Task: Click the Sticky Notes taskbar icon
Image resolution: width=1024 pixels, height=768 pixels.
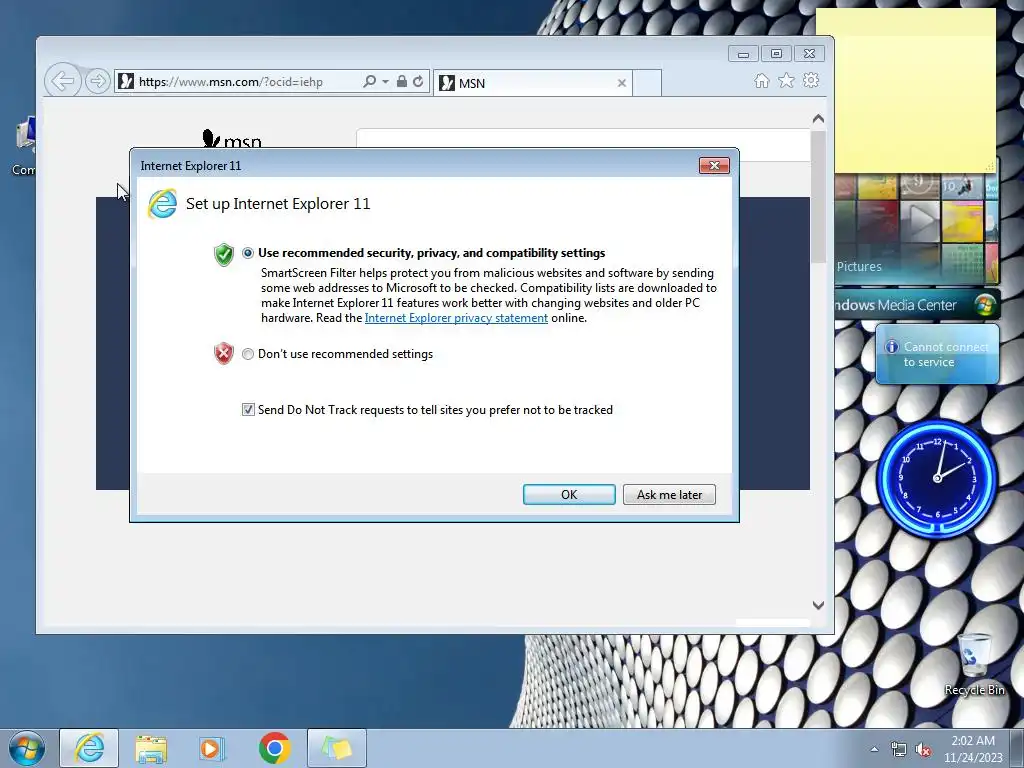Action: click(336, 748)
